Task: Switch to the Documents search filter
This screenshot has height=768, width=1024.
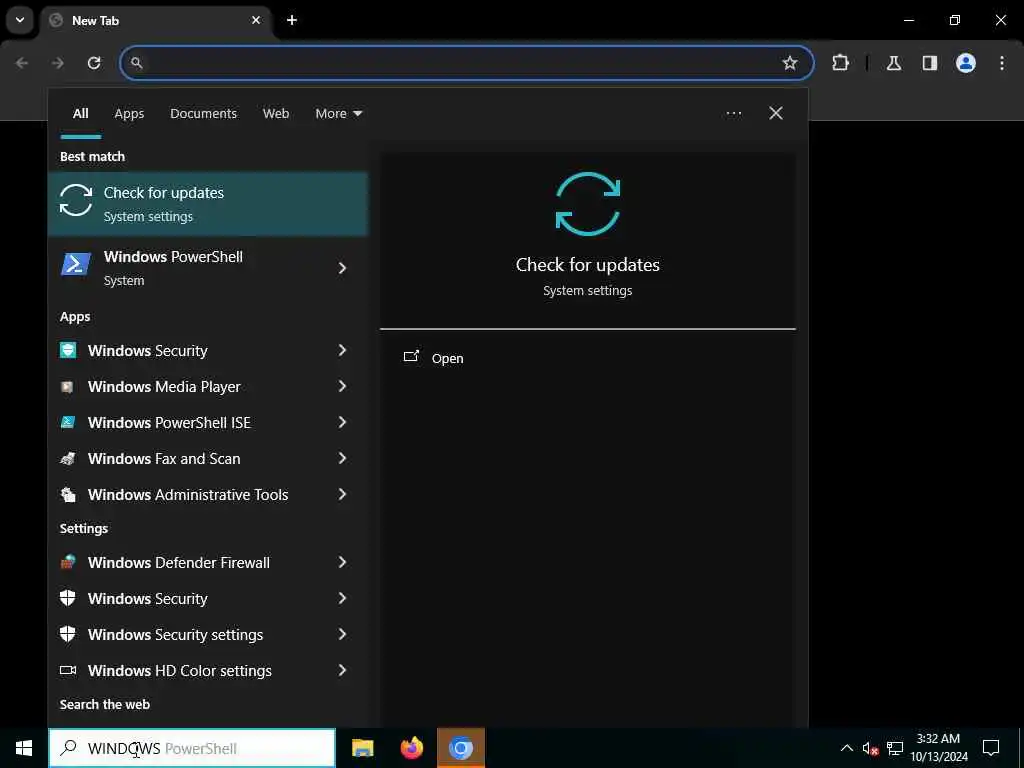Action: coord(203,114)
